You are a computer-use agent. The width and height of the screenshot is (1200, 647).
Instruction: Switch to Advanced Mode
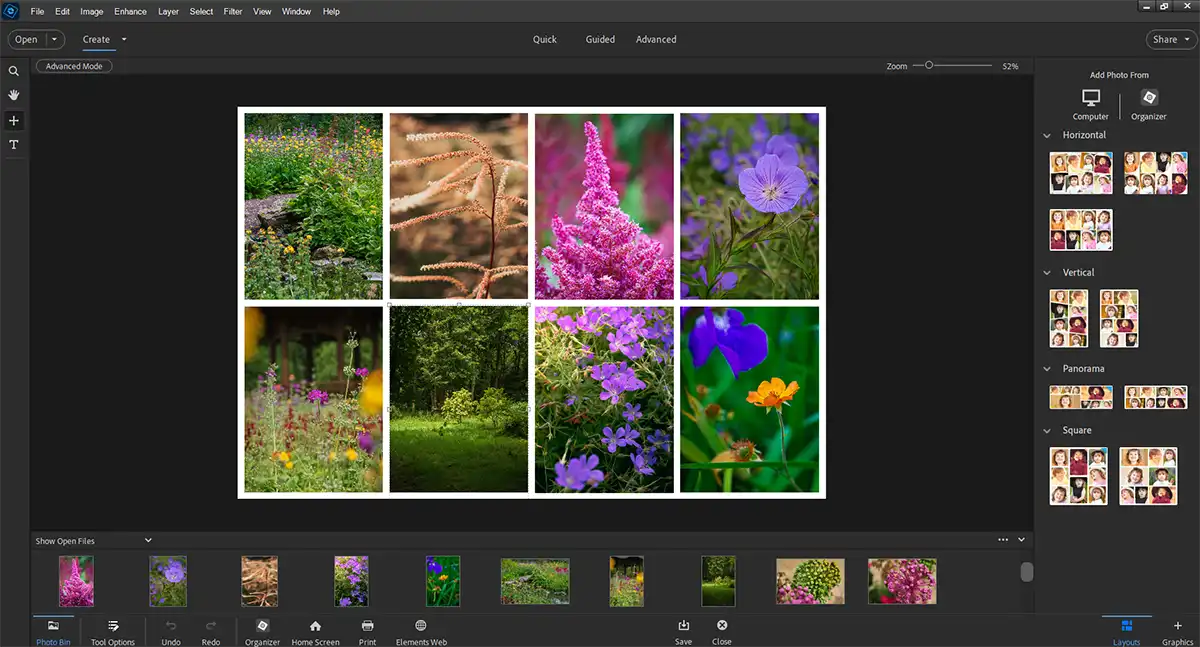point(73,65)
